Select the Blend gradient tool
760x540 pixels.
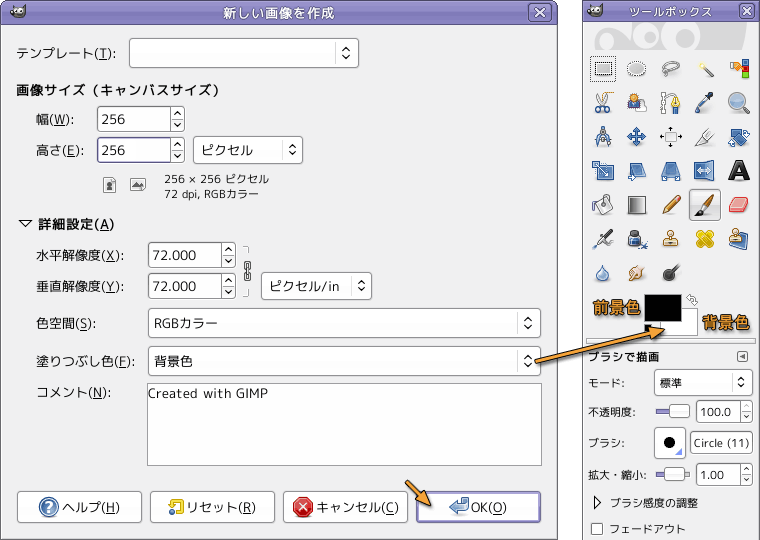[636, 205]
